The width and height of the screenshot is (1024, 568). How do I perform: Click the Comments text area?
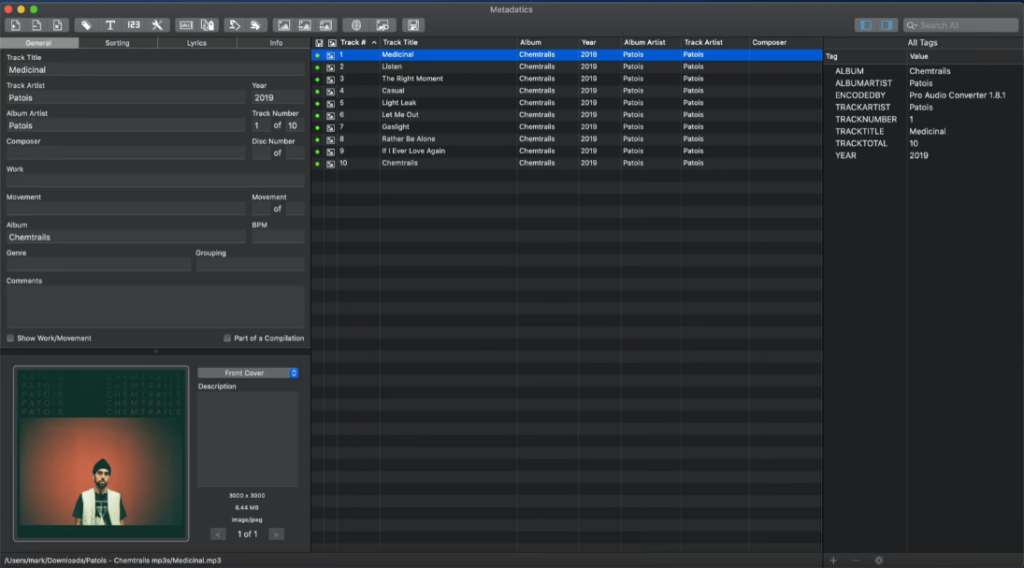click(x=155, y=307)
